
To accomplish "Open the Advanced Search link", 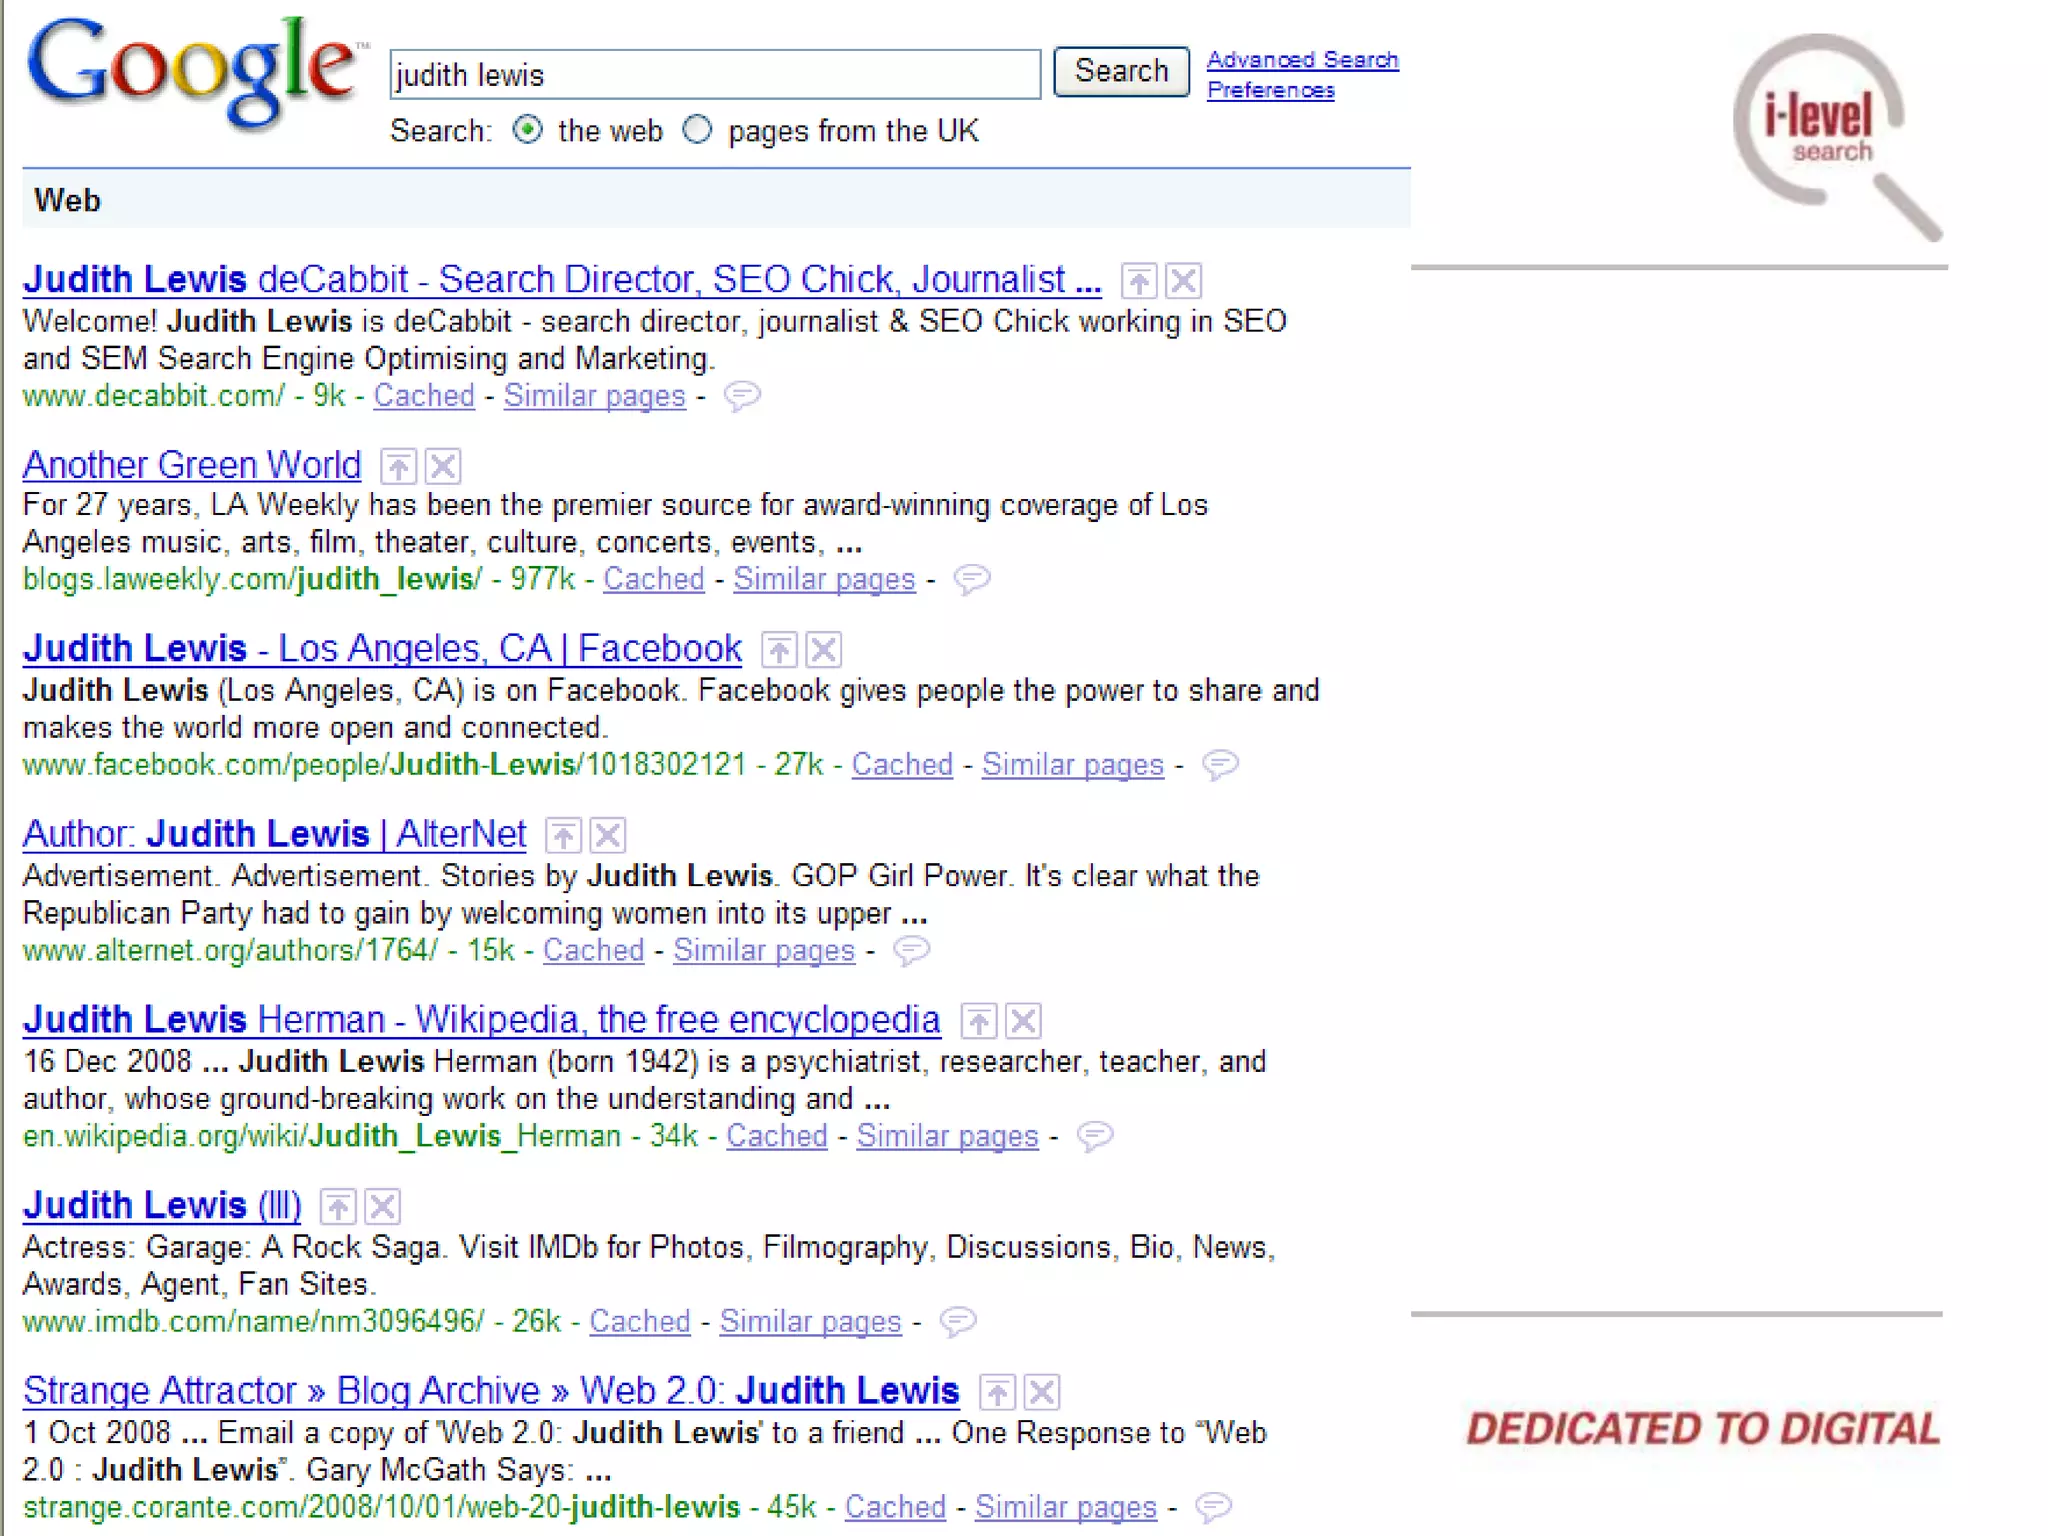I will [x=1302, y=60].
